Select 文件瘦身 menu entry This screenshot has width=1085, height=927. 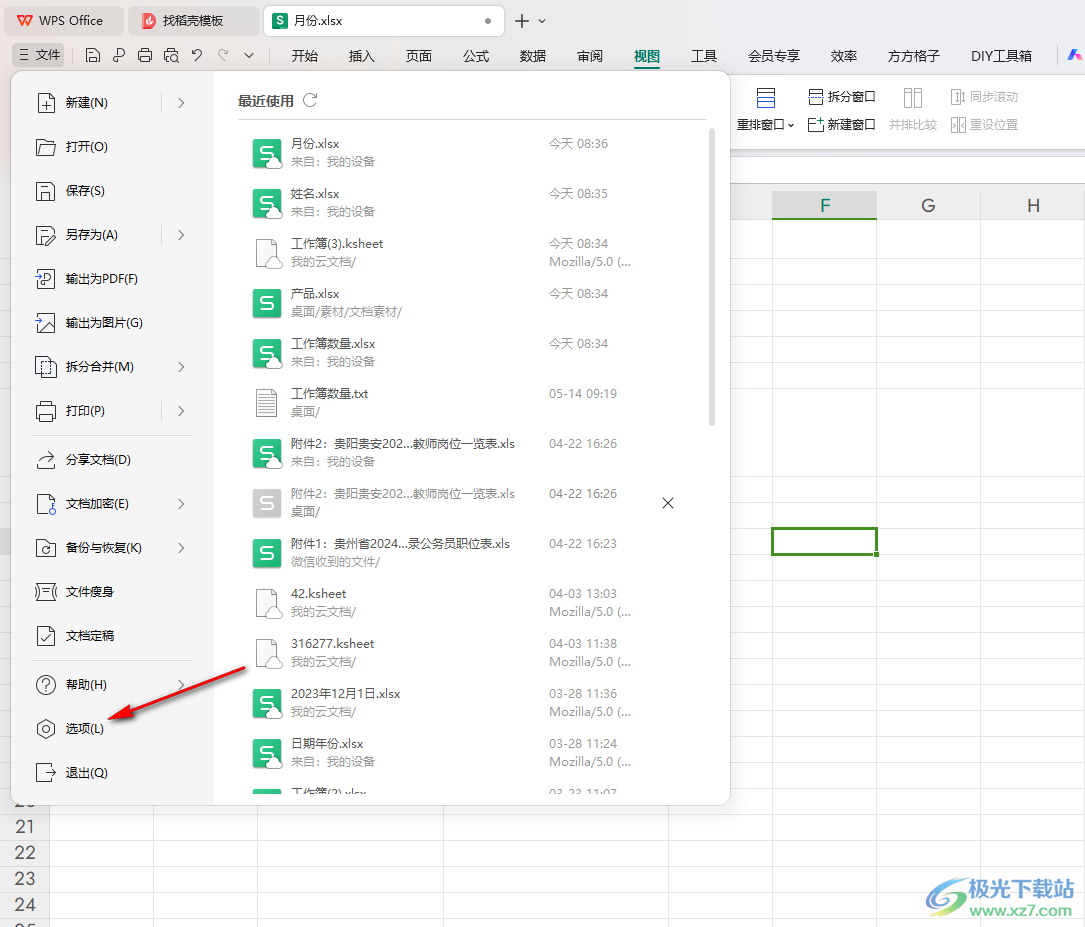click(x=112, y=591)
